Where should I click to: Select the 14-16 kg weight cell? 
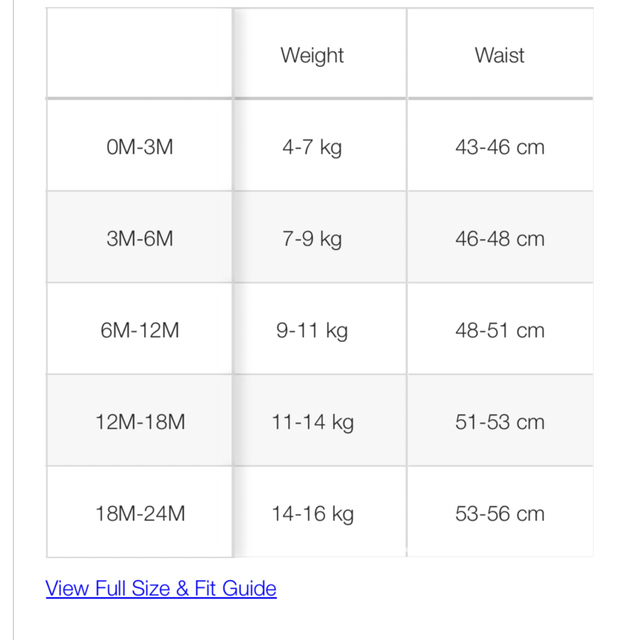pos(320,512)
